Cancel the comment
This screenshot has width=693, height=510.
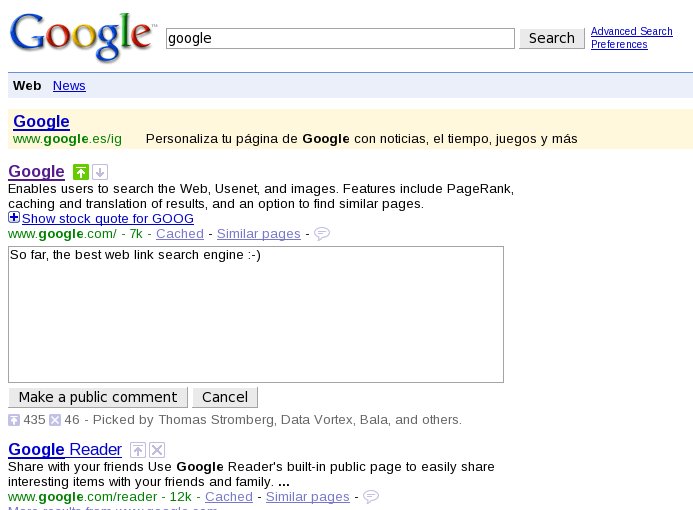pos(225,397)
